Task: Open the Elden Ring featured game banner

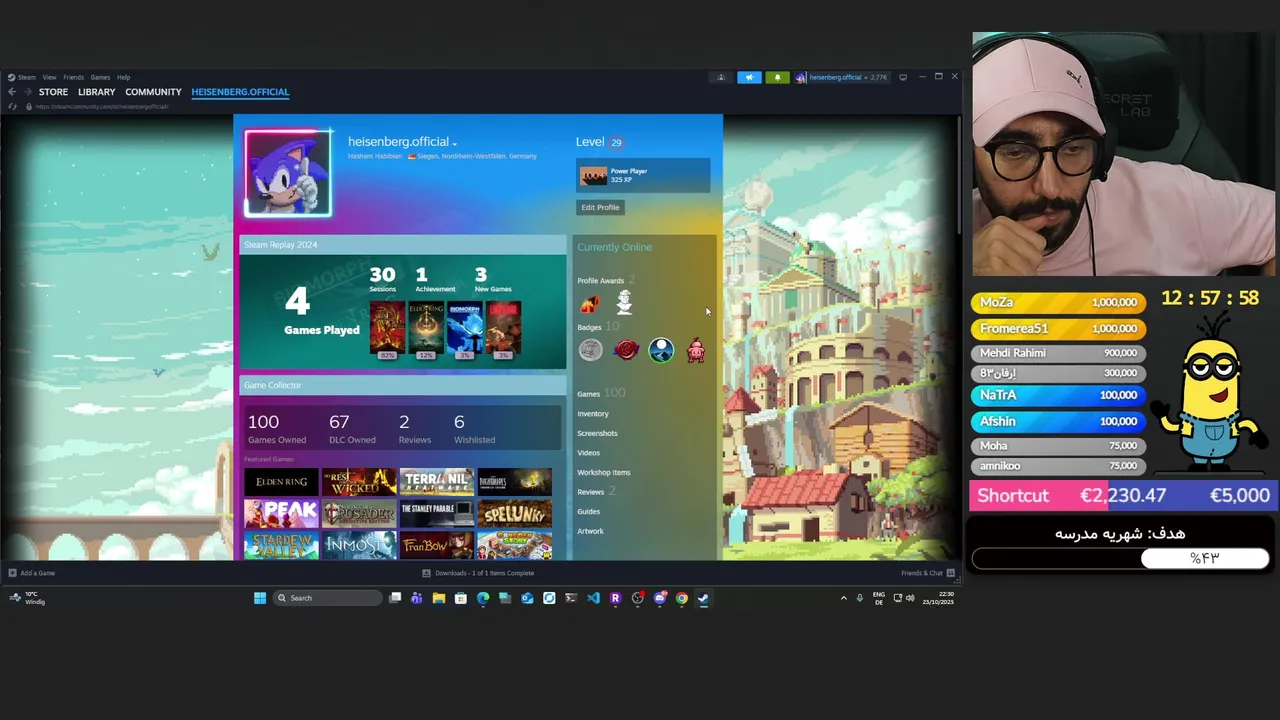Action: [281, 482]
